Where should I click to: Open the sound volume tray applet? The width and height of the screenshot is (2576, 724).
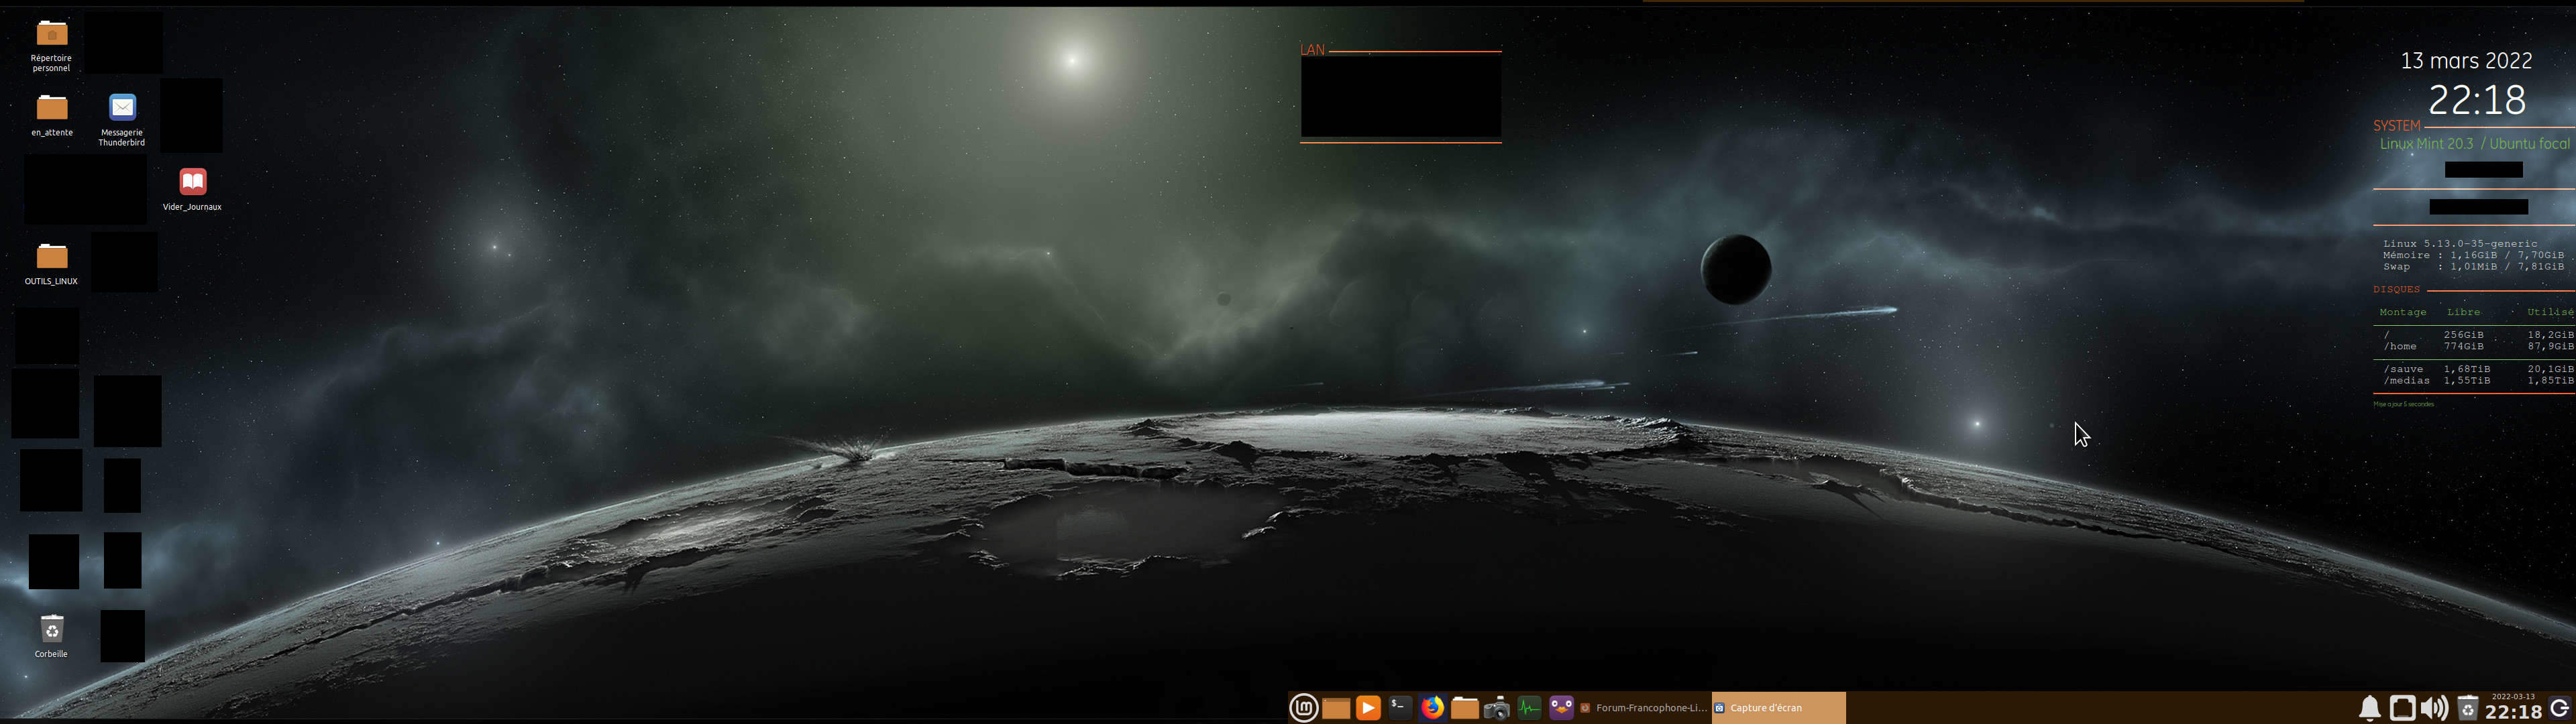(2434, 708)
